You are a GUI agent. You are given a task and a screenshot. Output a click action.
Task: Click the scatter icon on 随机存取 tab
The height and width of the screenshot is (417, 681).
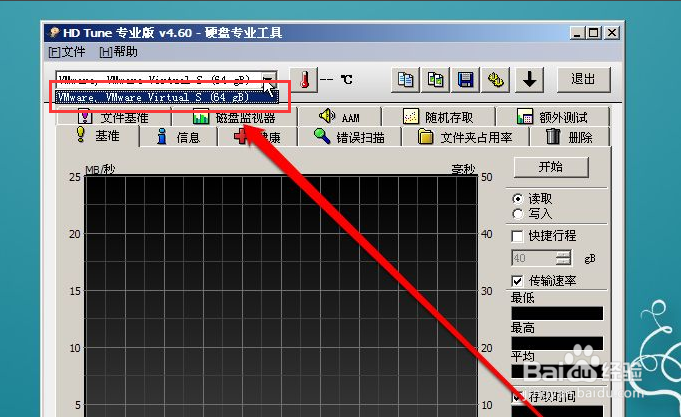[410, 116]
